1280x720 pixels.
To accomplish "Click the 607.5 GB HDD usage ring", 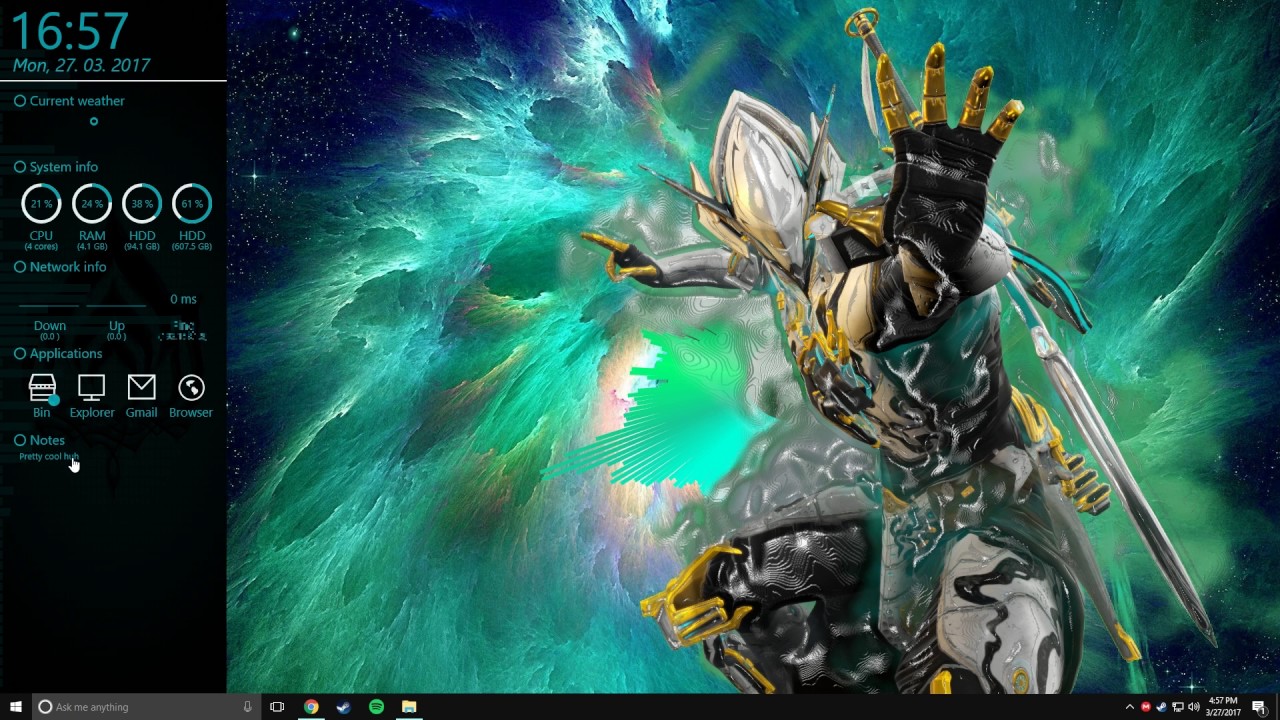I will (192, 203).
